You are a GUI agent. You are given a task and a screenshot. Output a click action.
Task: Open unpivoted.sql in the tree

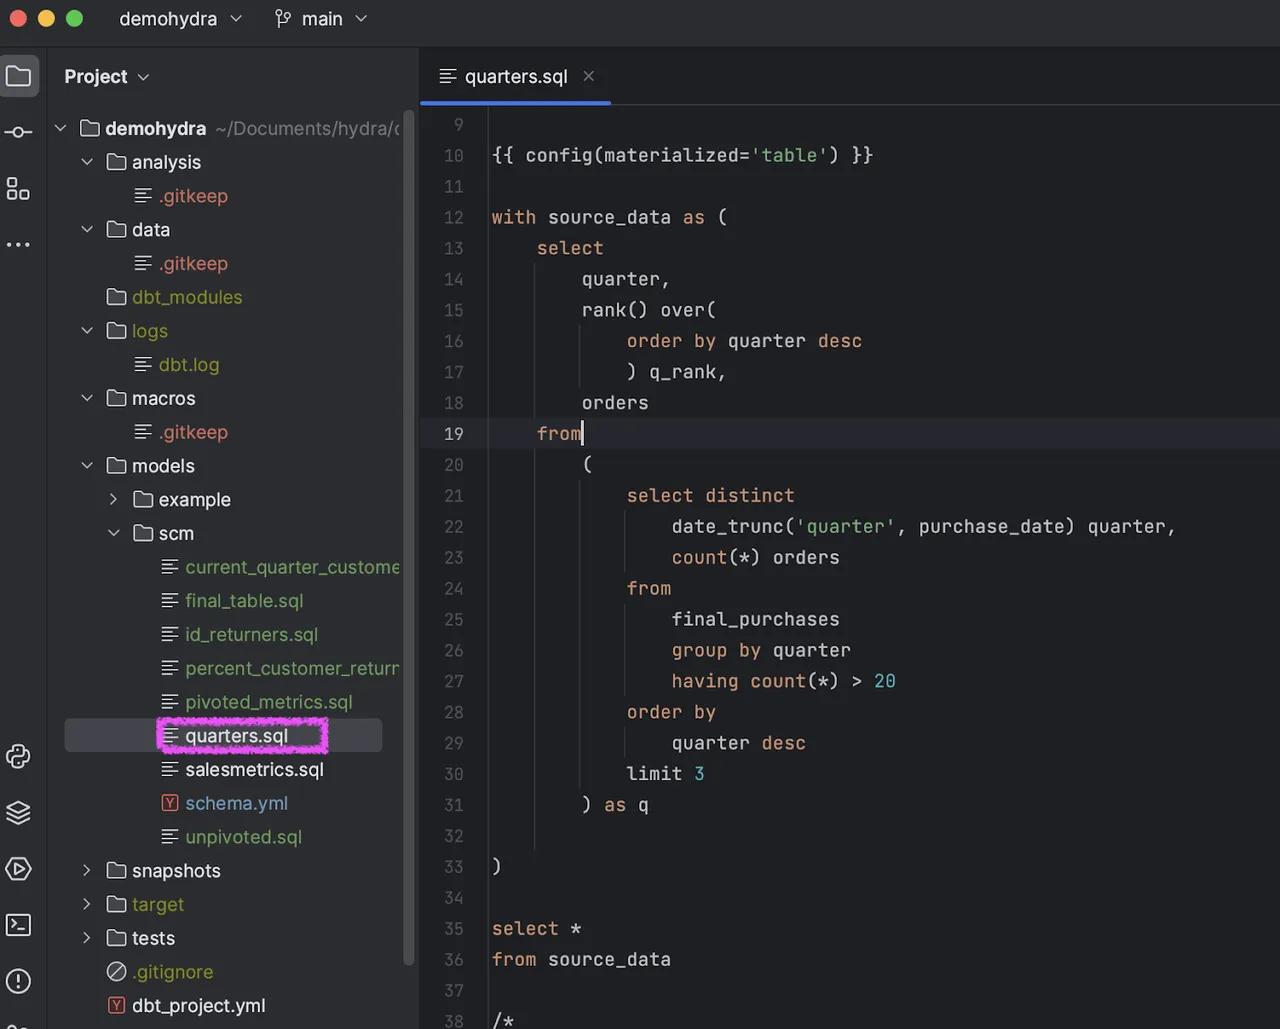(243, 837)
